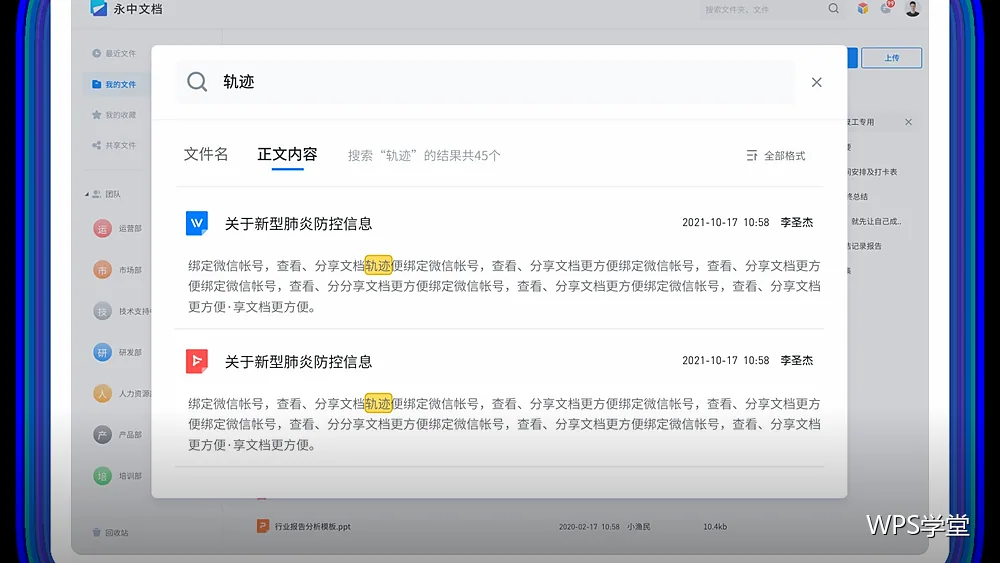Open the 运营部 team
Viewport: 1000px width, 563px height.
click(x=118, y=228)
